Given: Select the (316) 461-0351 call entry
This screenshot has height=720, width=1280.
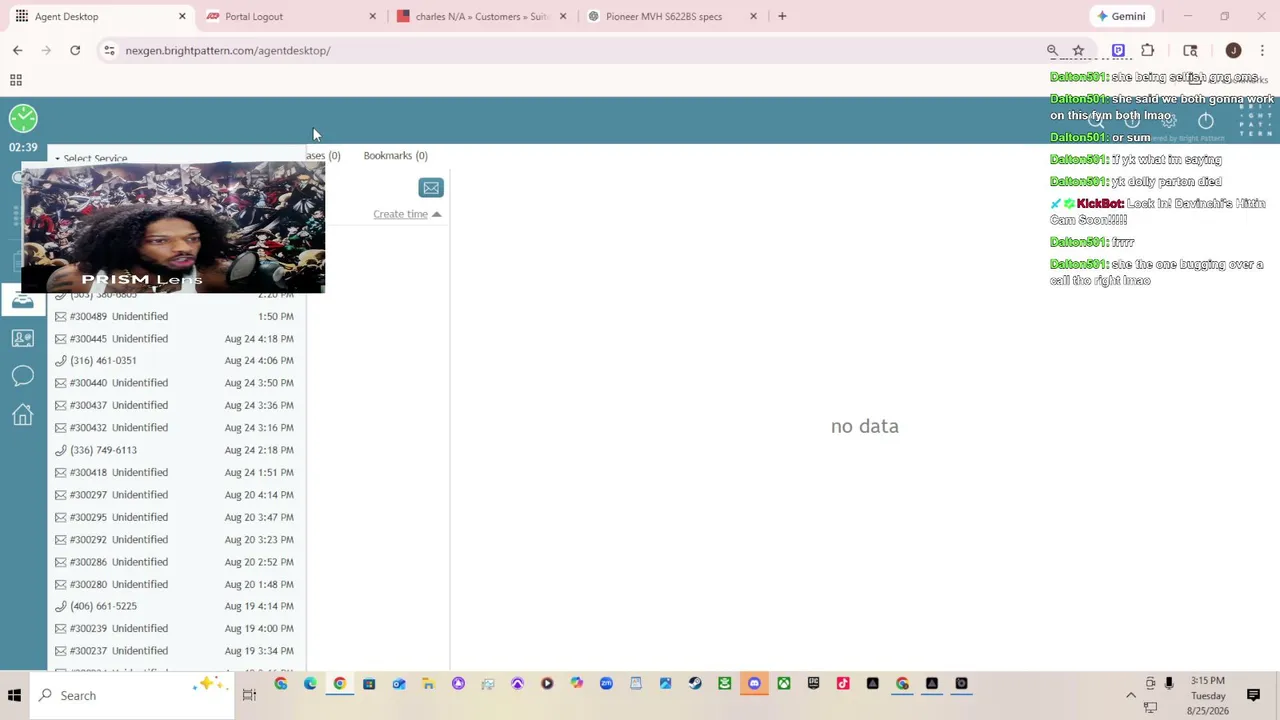Looking at the screenshot, I should click(x=175, y=360).
